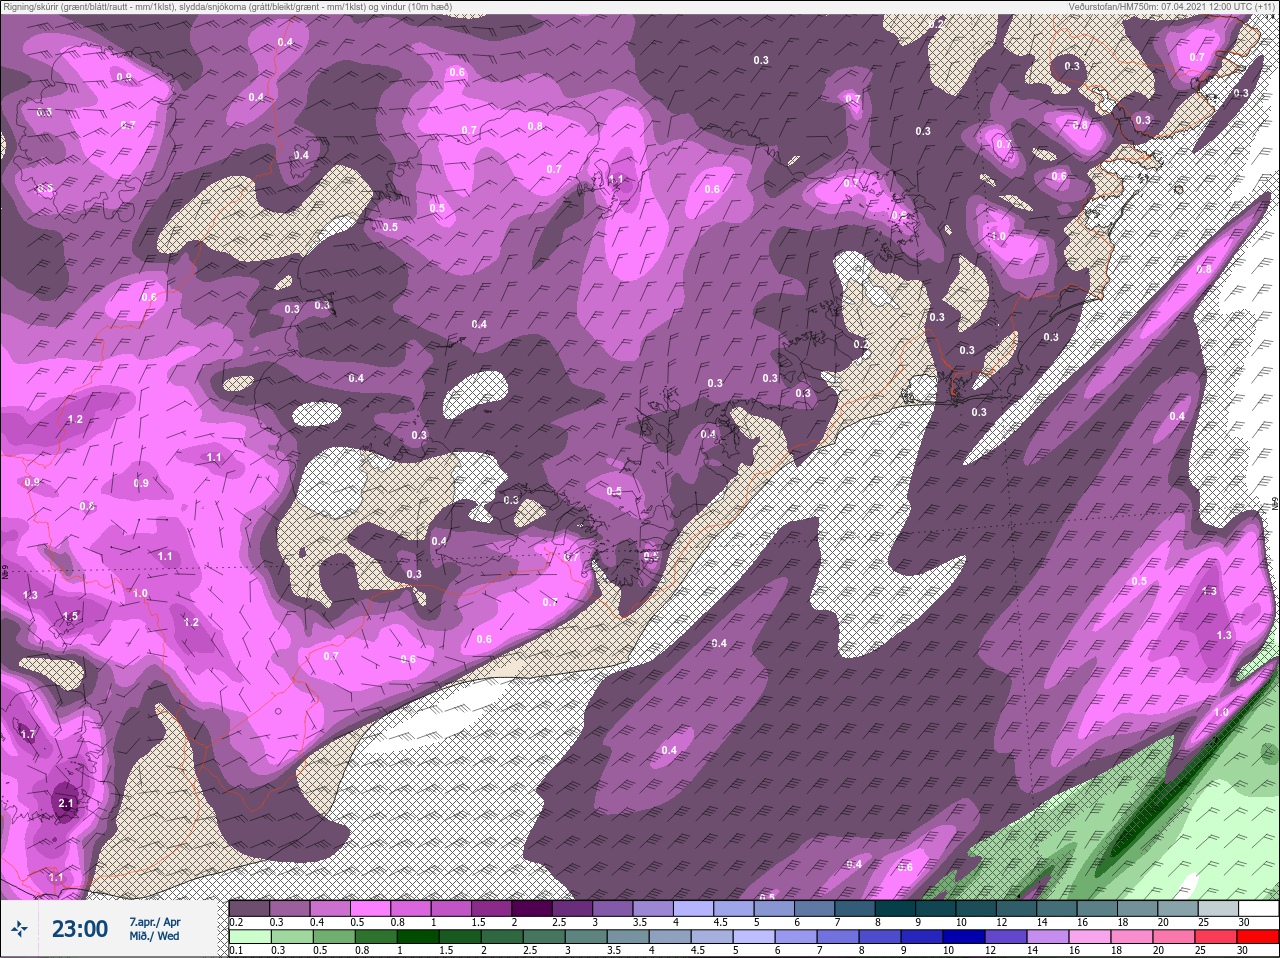Select the dark teal 8 swatch in upper legend

coord(896,908)
